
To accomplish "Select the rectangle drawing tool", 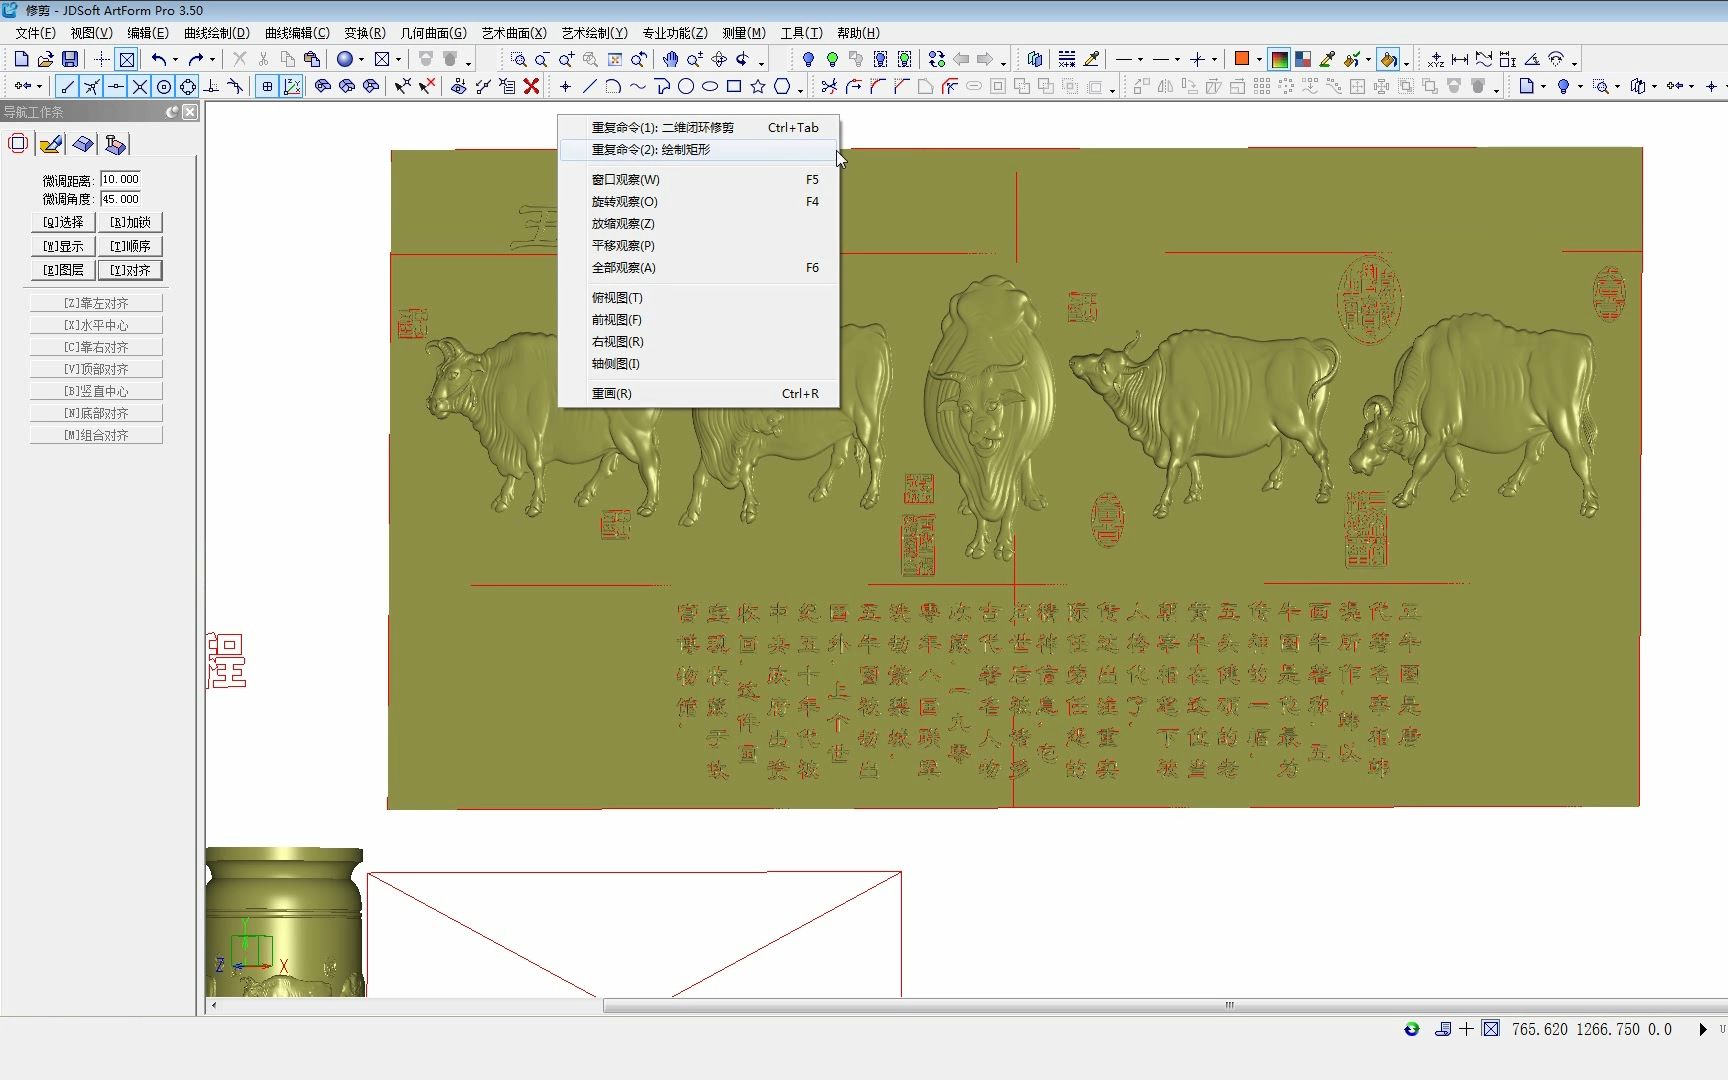I will point(734,86).
